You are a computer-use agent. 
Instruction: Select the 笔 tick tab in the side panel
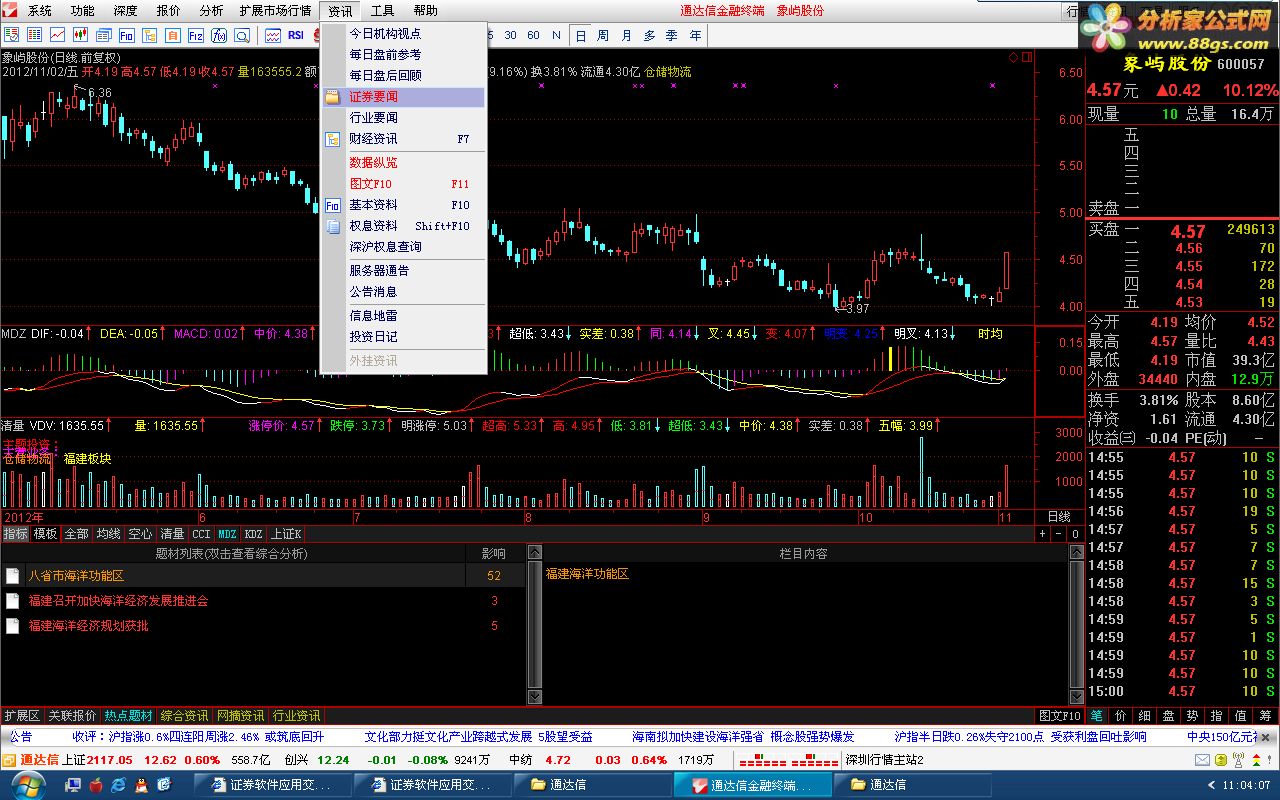click(x=1097, y=716)
